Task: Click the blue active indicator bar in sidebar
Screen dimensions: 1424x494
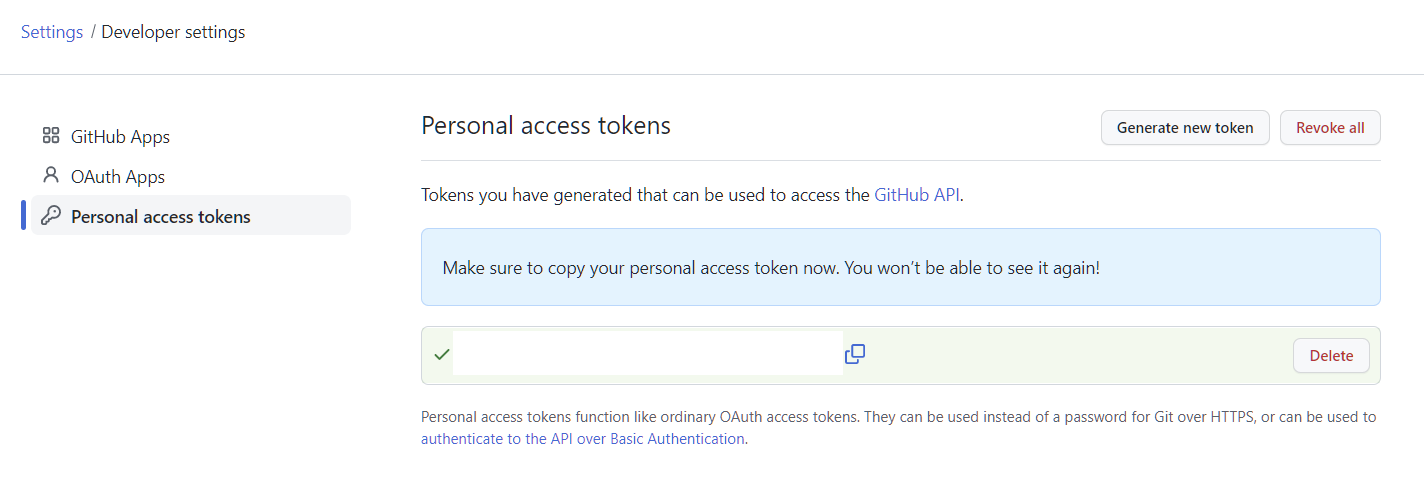Action: tap(23, 215)
